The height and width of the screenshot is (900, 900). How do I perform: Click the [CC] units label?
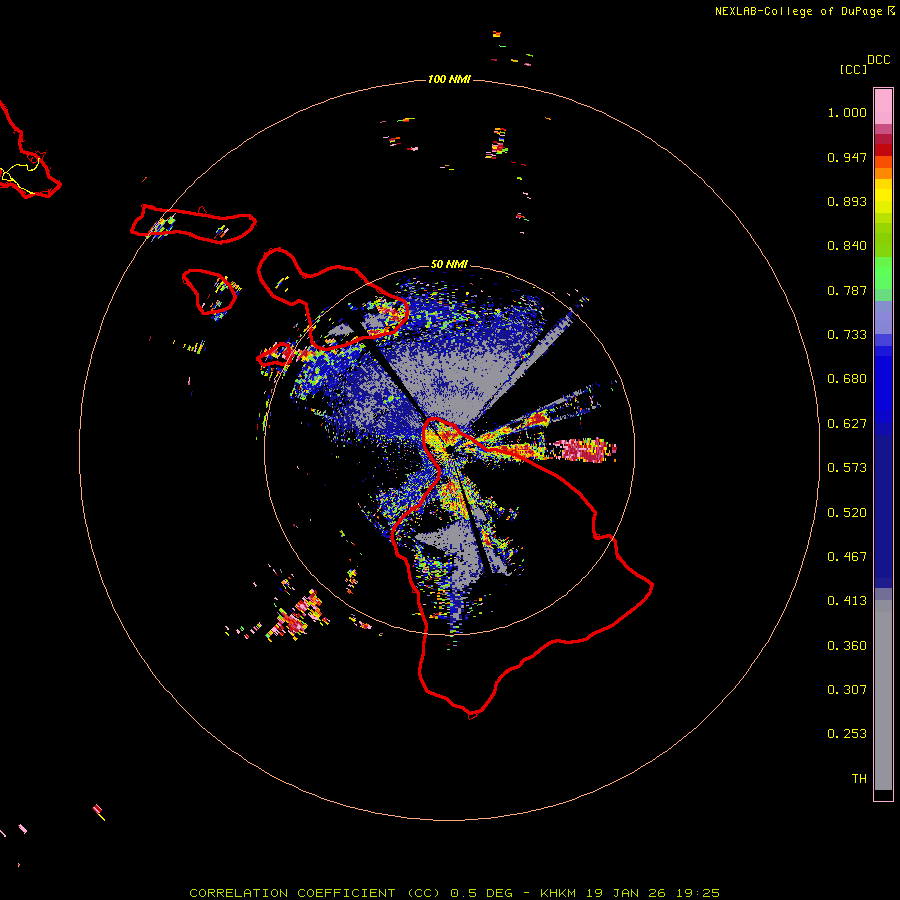coord(853,69)
